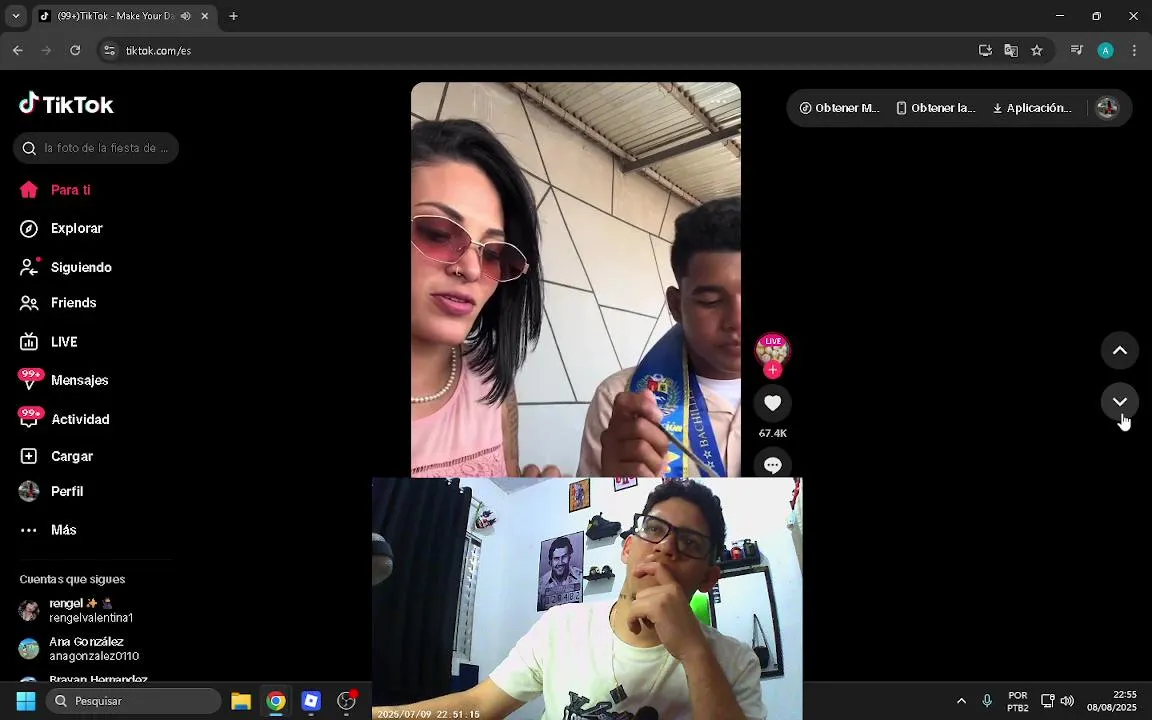Reload the TikTok page

tap(75, 51)
